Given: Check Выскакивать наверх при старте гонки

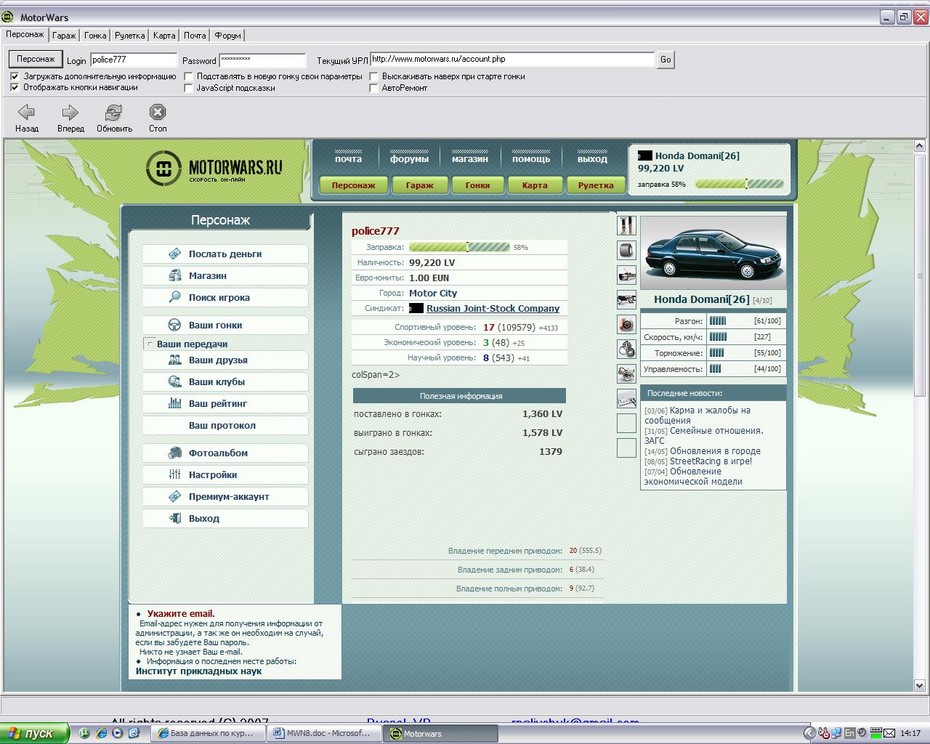Looking at the screenshot, I should pyautogui.click(x=374, y=77).
